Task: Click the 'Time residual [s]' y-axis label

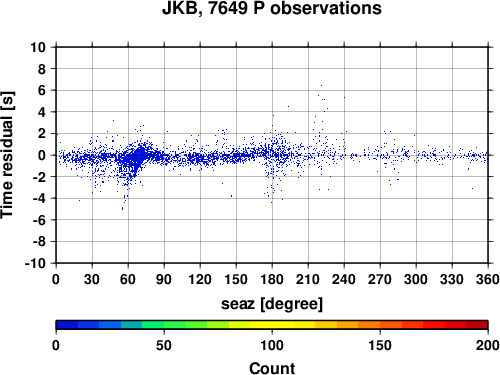Action: tap(7, 155)
